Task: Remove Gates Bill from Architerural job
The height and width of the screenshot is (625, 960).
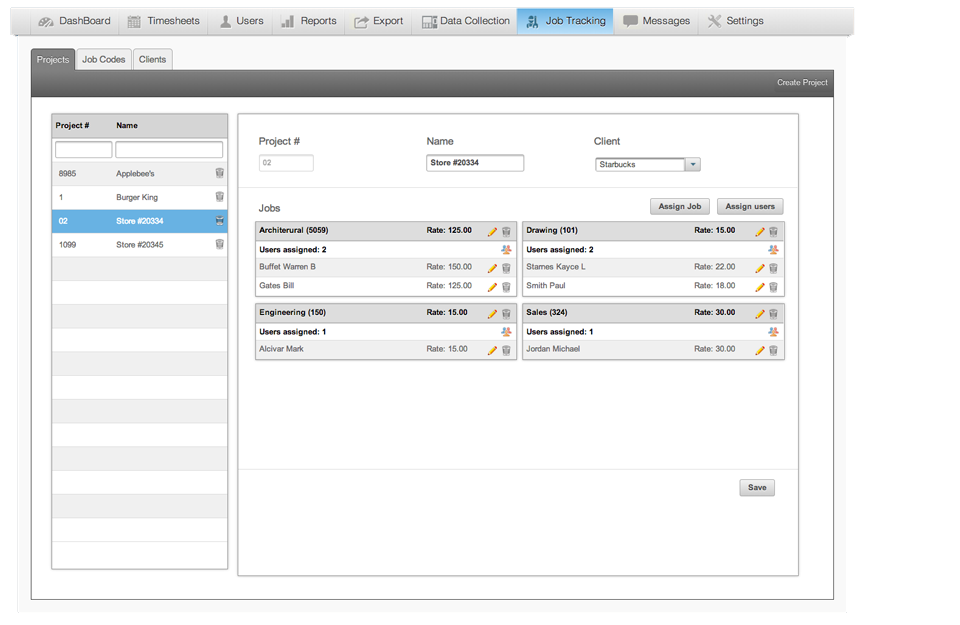Action: [506, 286]
